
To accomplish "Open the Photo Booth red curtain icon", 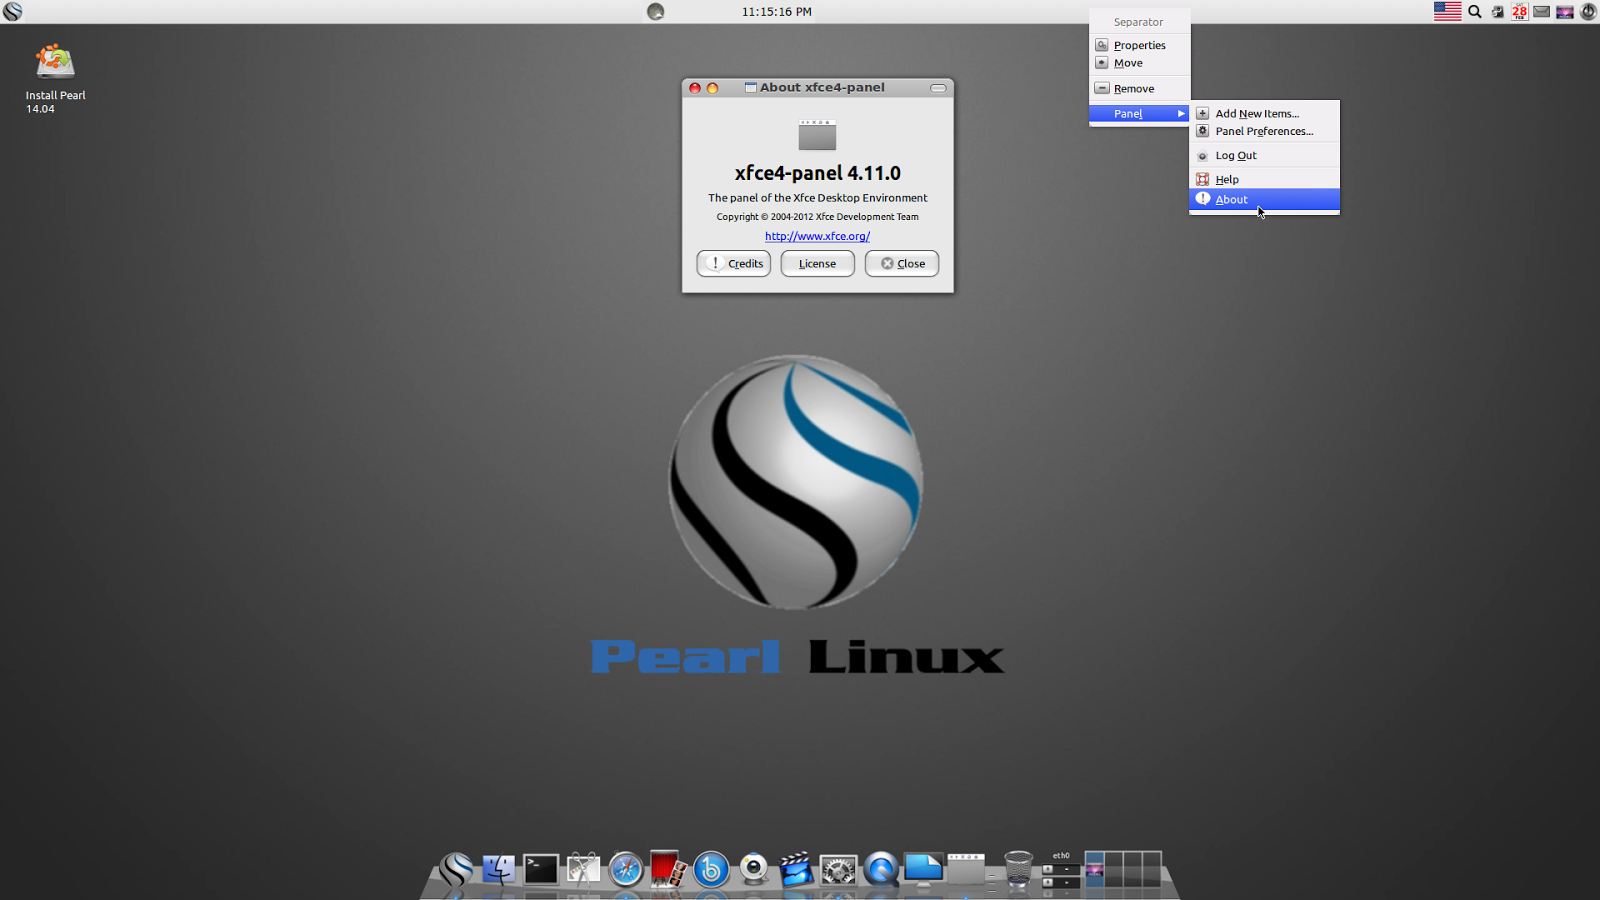I will point(668,869).
